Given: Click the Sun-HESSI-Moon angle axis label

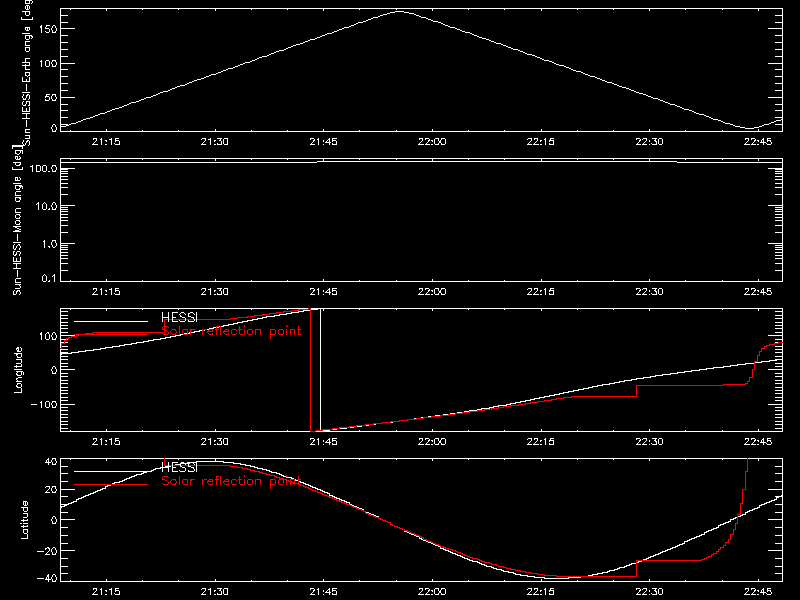Looking at the screenshot, I should click(17, 220).
